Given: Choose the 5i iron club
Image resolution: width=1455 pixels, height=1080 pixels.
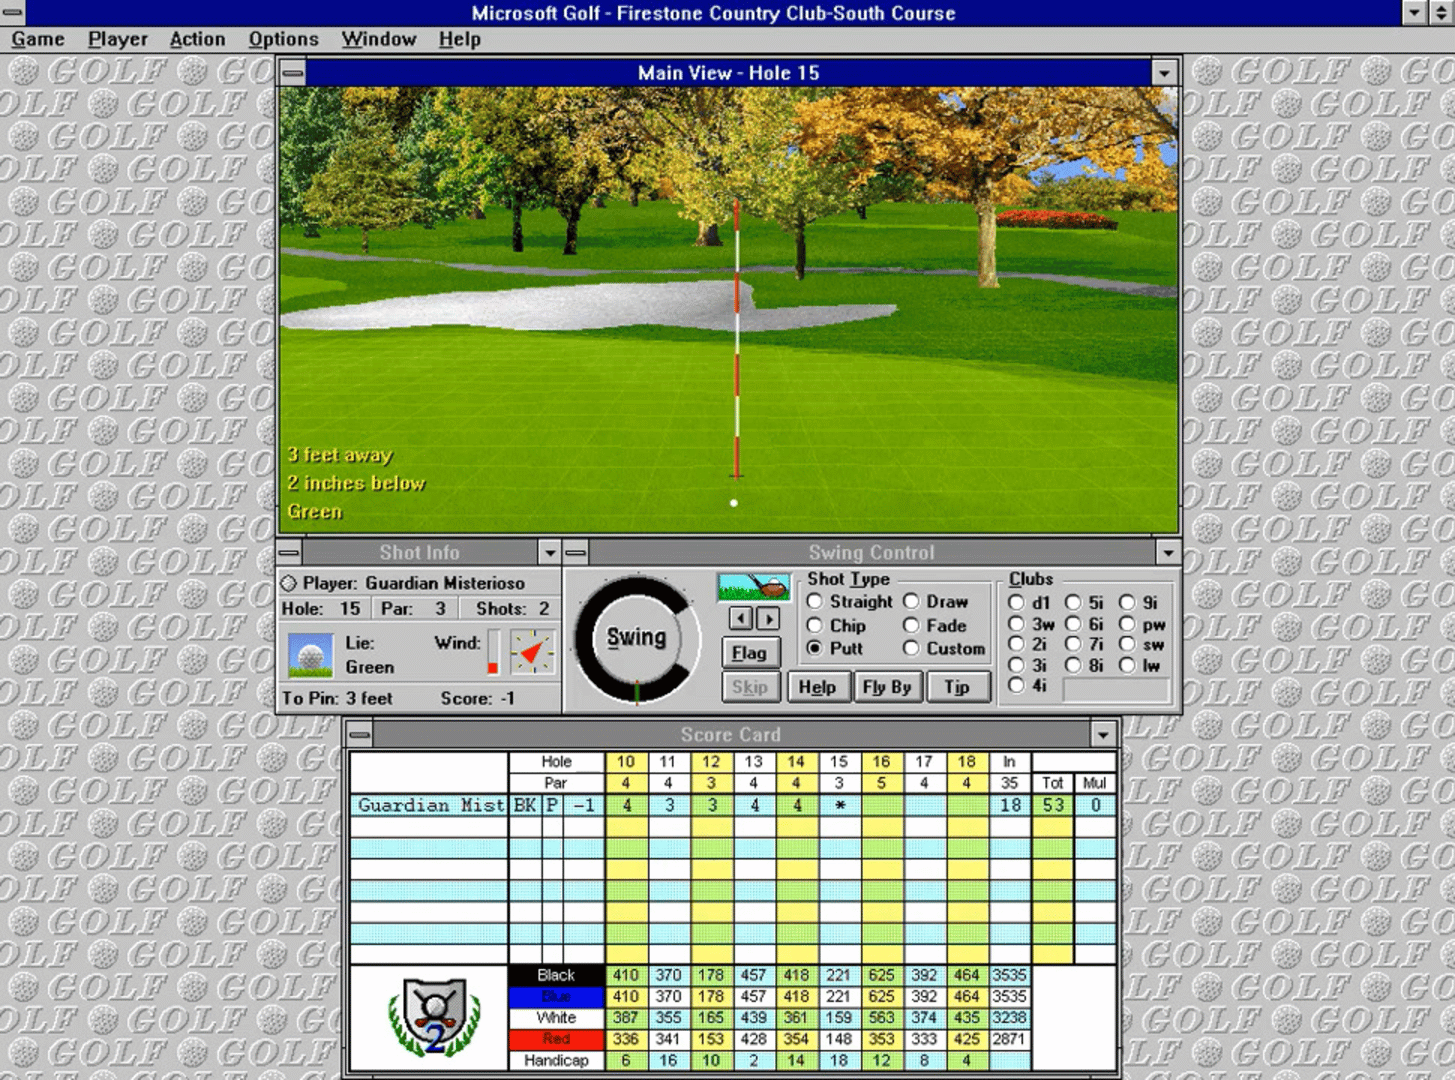Looking at the screenshot, I should point(1085,603).
